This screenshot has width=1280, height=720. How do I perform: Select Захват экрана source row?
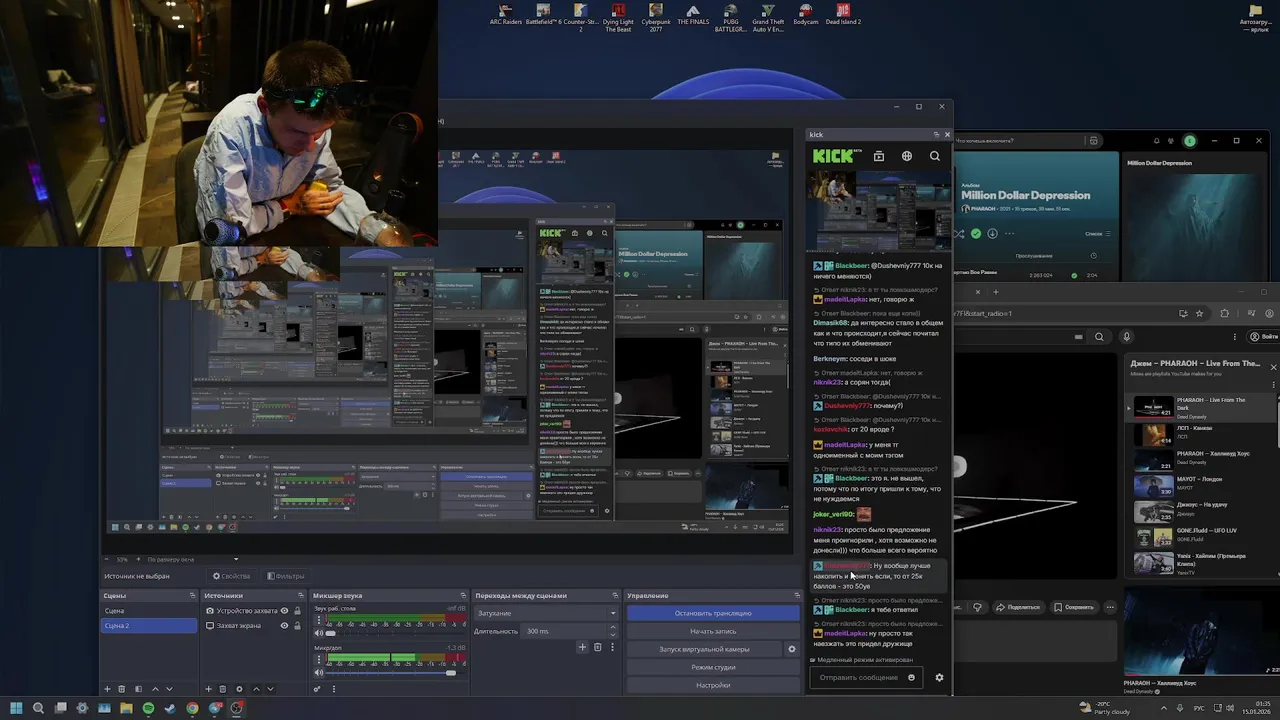(254, 626)
